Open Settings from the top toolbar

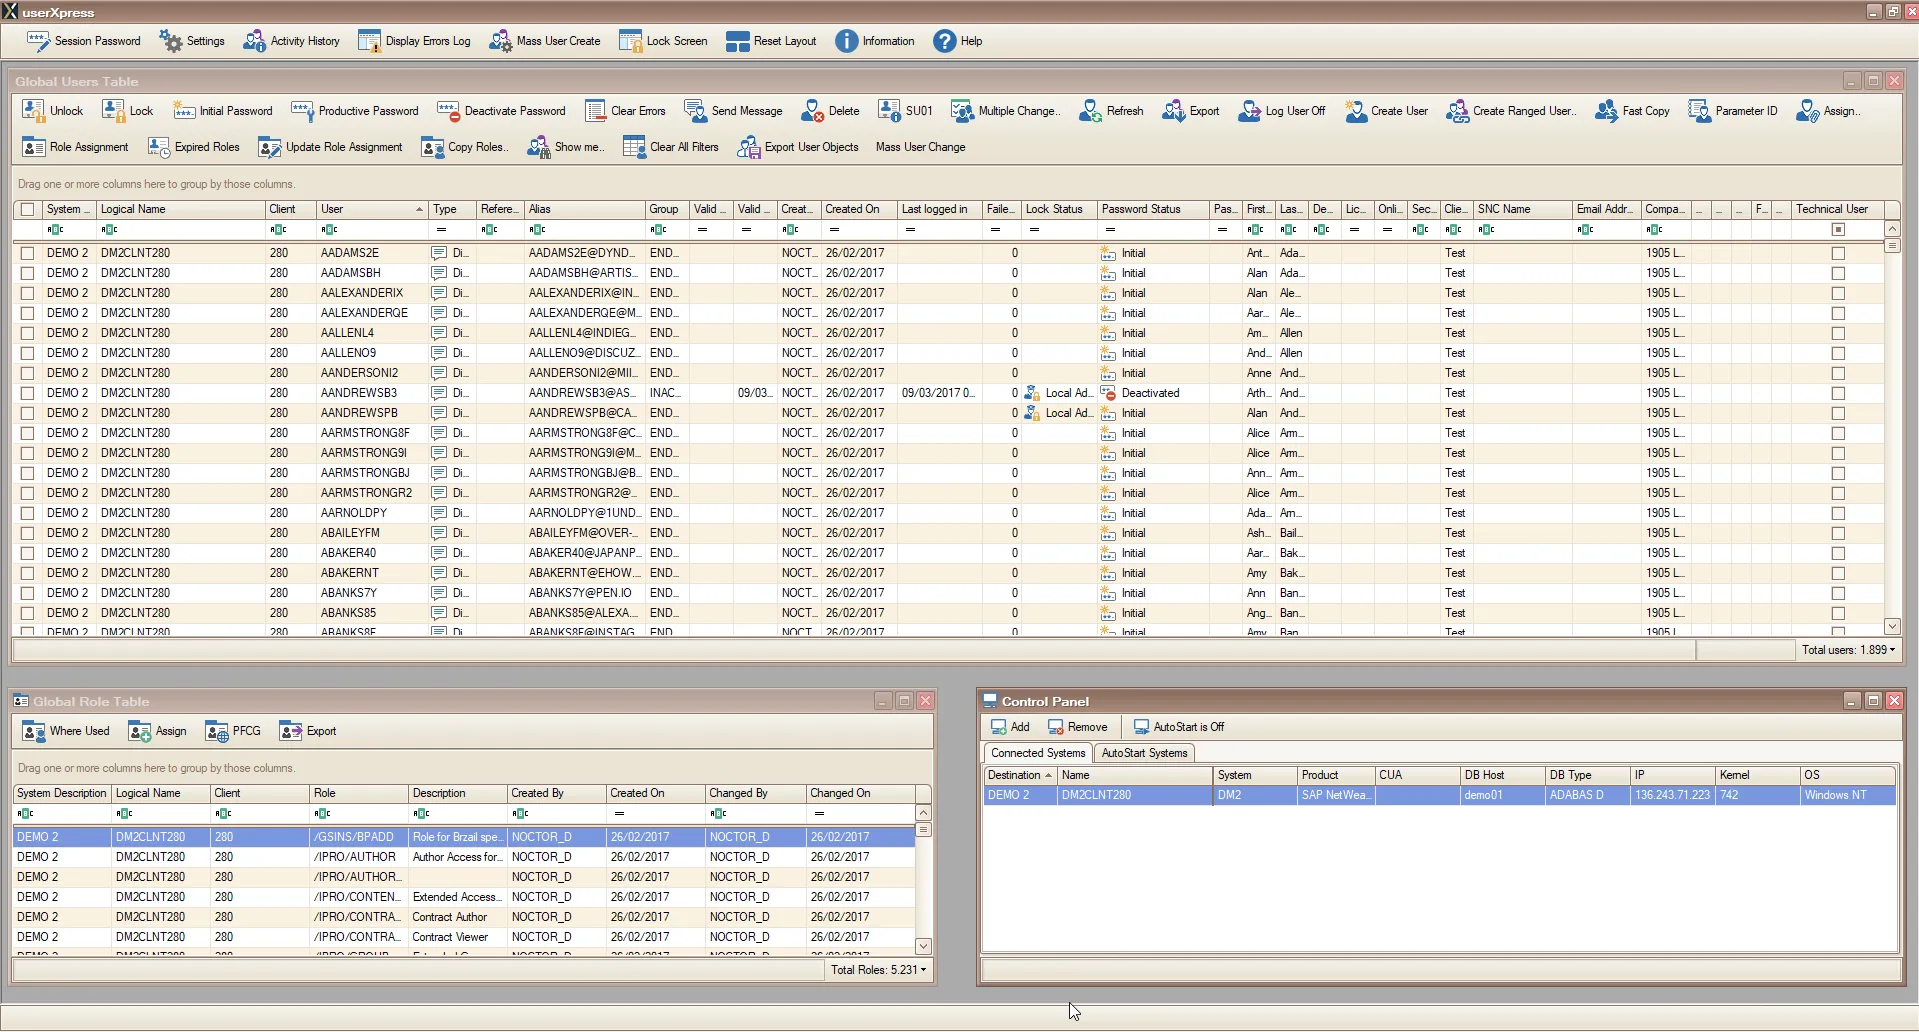tap(192, 41)
